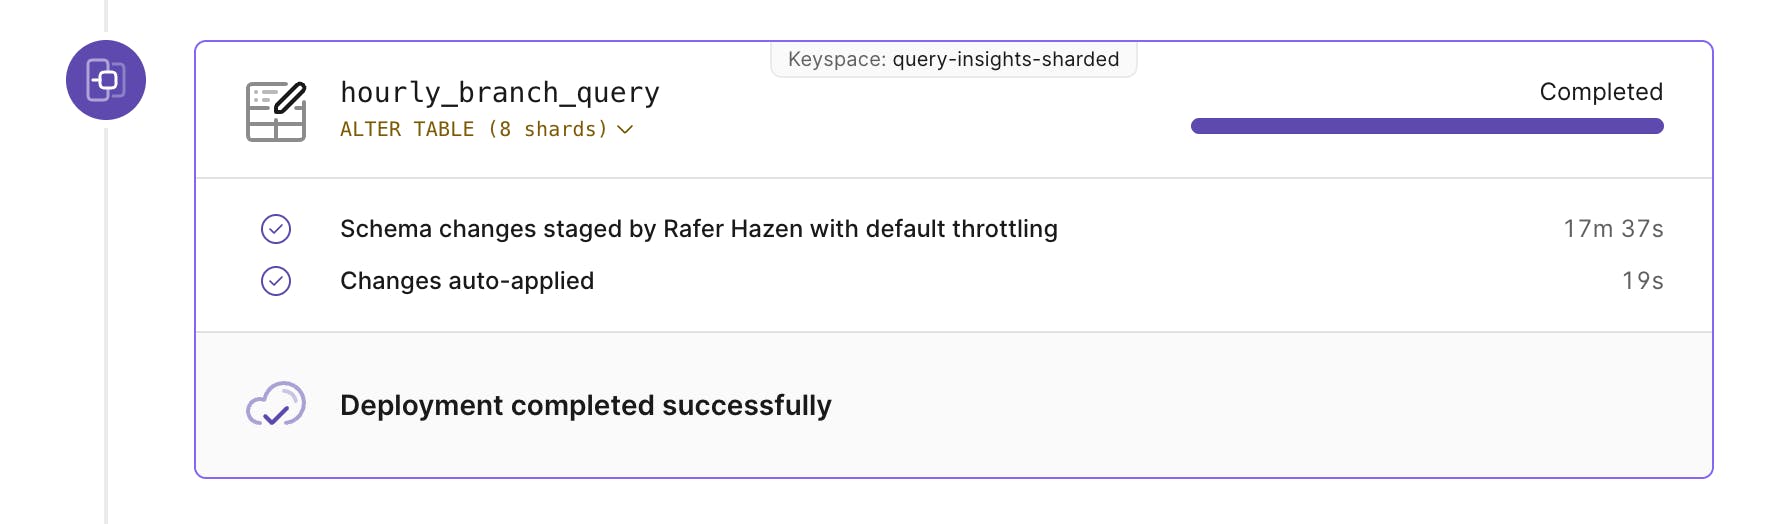Click the pencil on the table icon
Screen dimensions: 1780x524
pyautogui.click(x=290, y=98)
